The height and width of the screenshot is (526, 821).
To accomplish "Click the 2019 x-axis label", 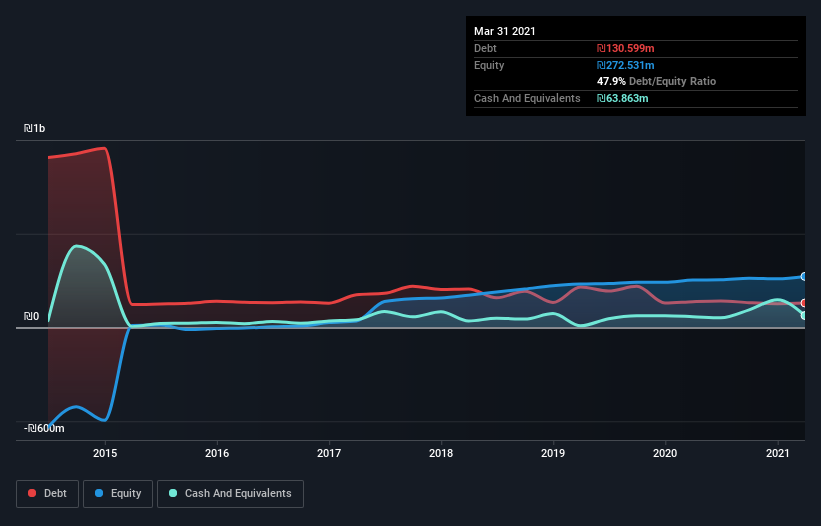I will 553,453.
